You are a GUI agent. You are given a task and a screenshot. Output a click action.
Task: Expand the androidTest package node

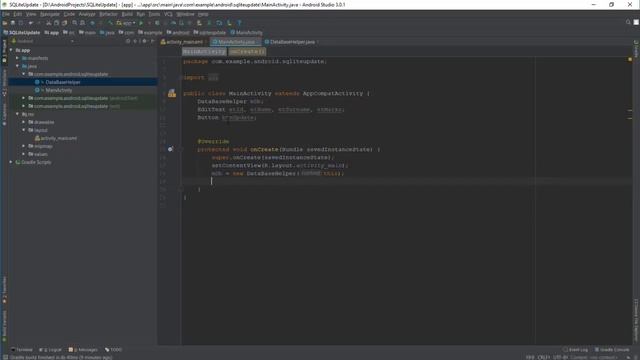tap(24, 98)
